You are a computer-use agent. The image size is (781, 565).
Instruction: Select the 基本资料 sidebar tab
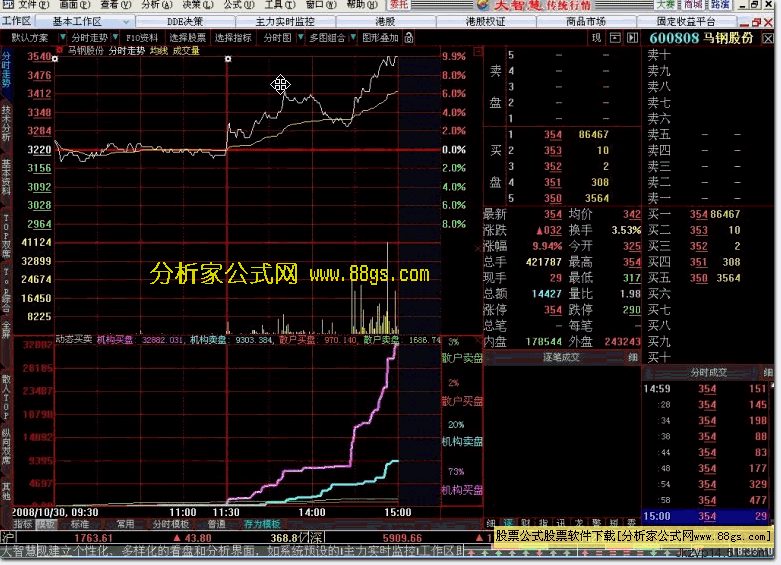coord(6,177)
